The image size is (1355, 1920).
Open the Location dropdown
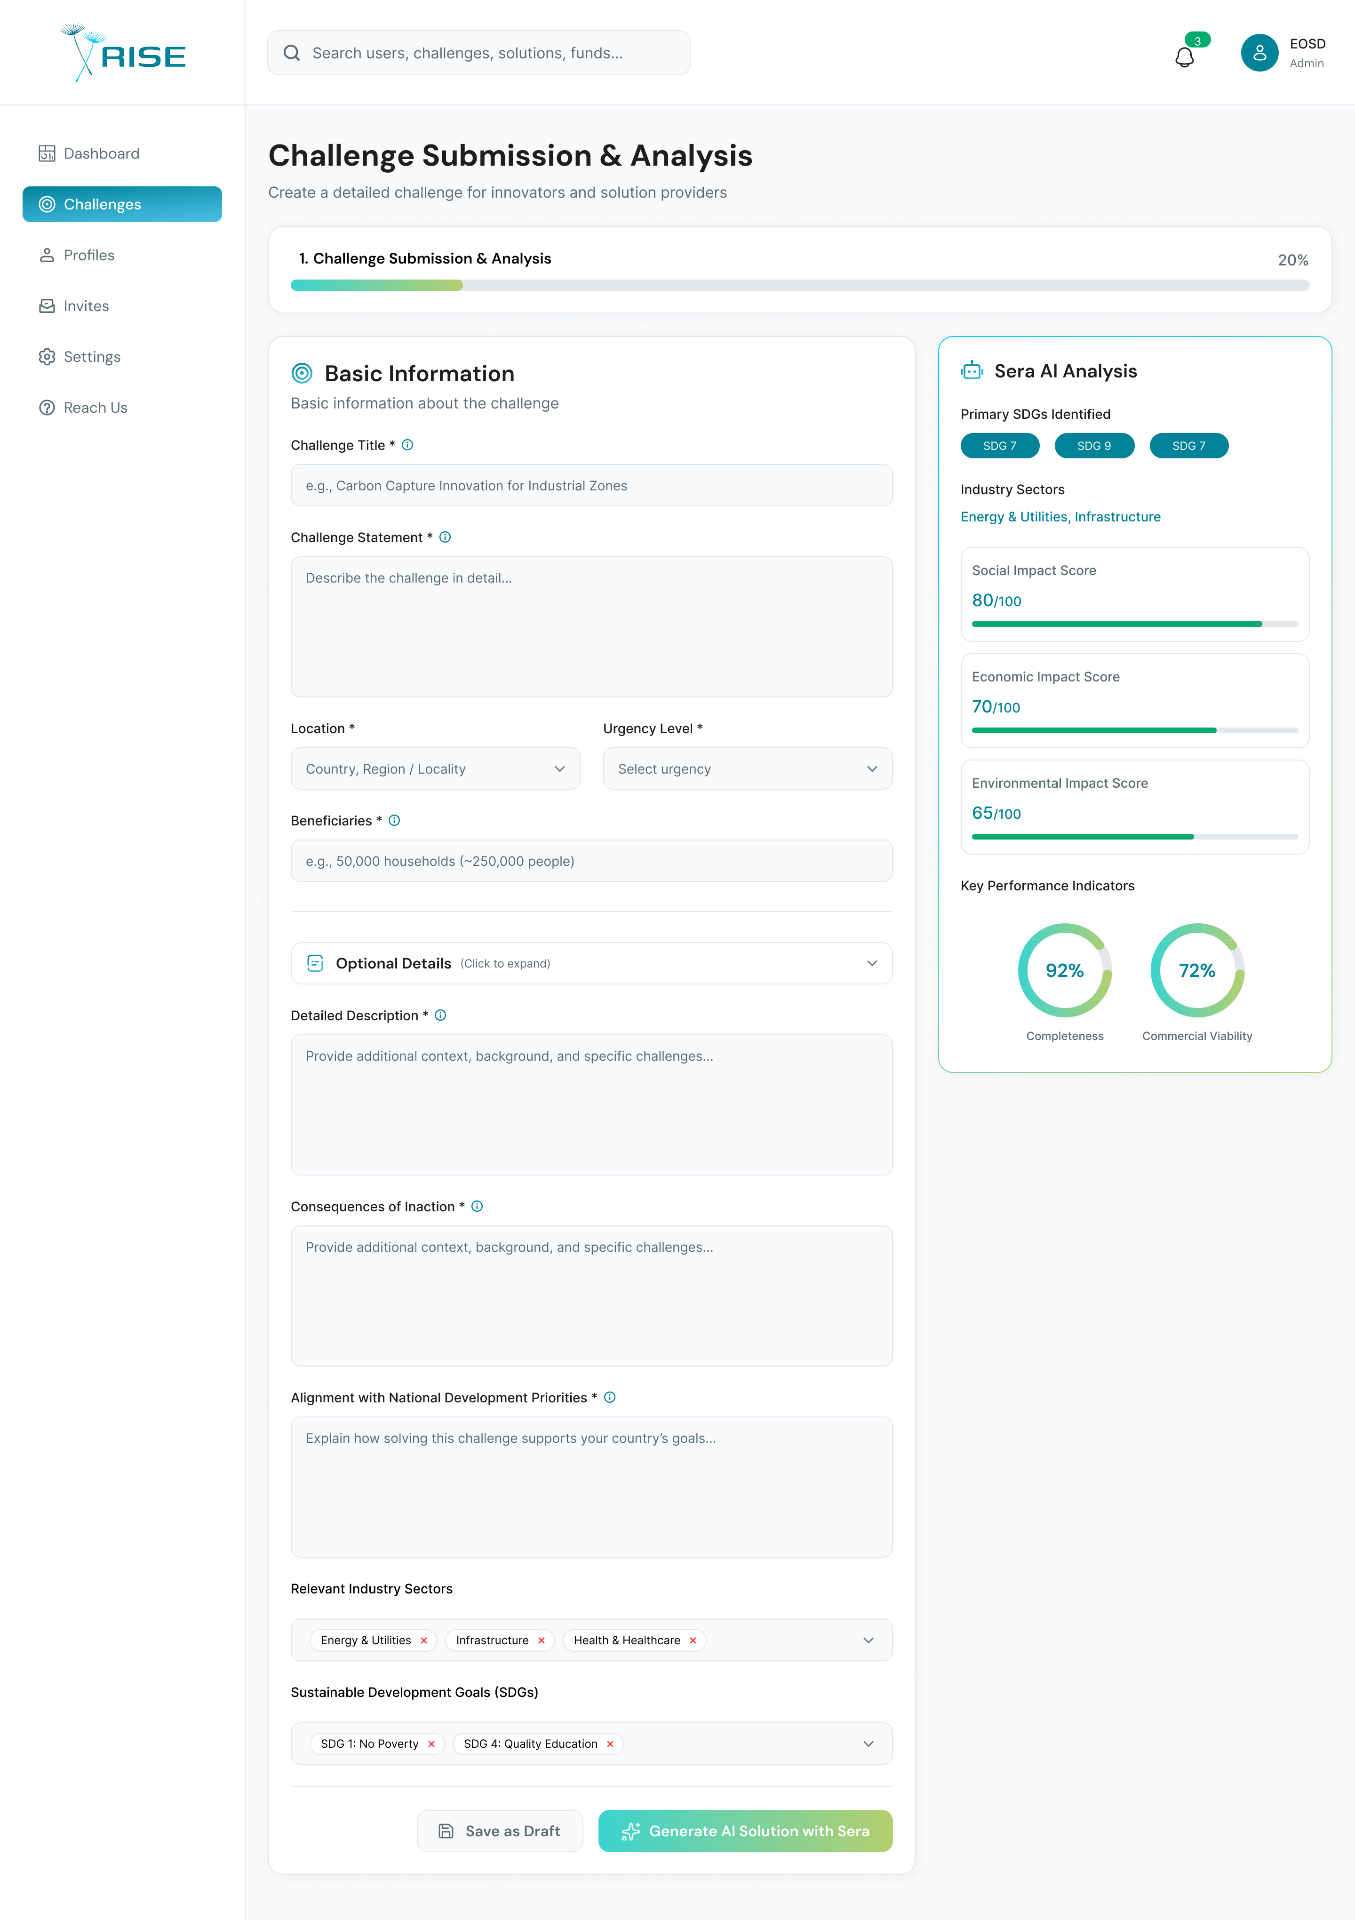435,769
